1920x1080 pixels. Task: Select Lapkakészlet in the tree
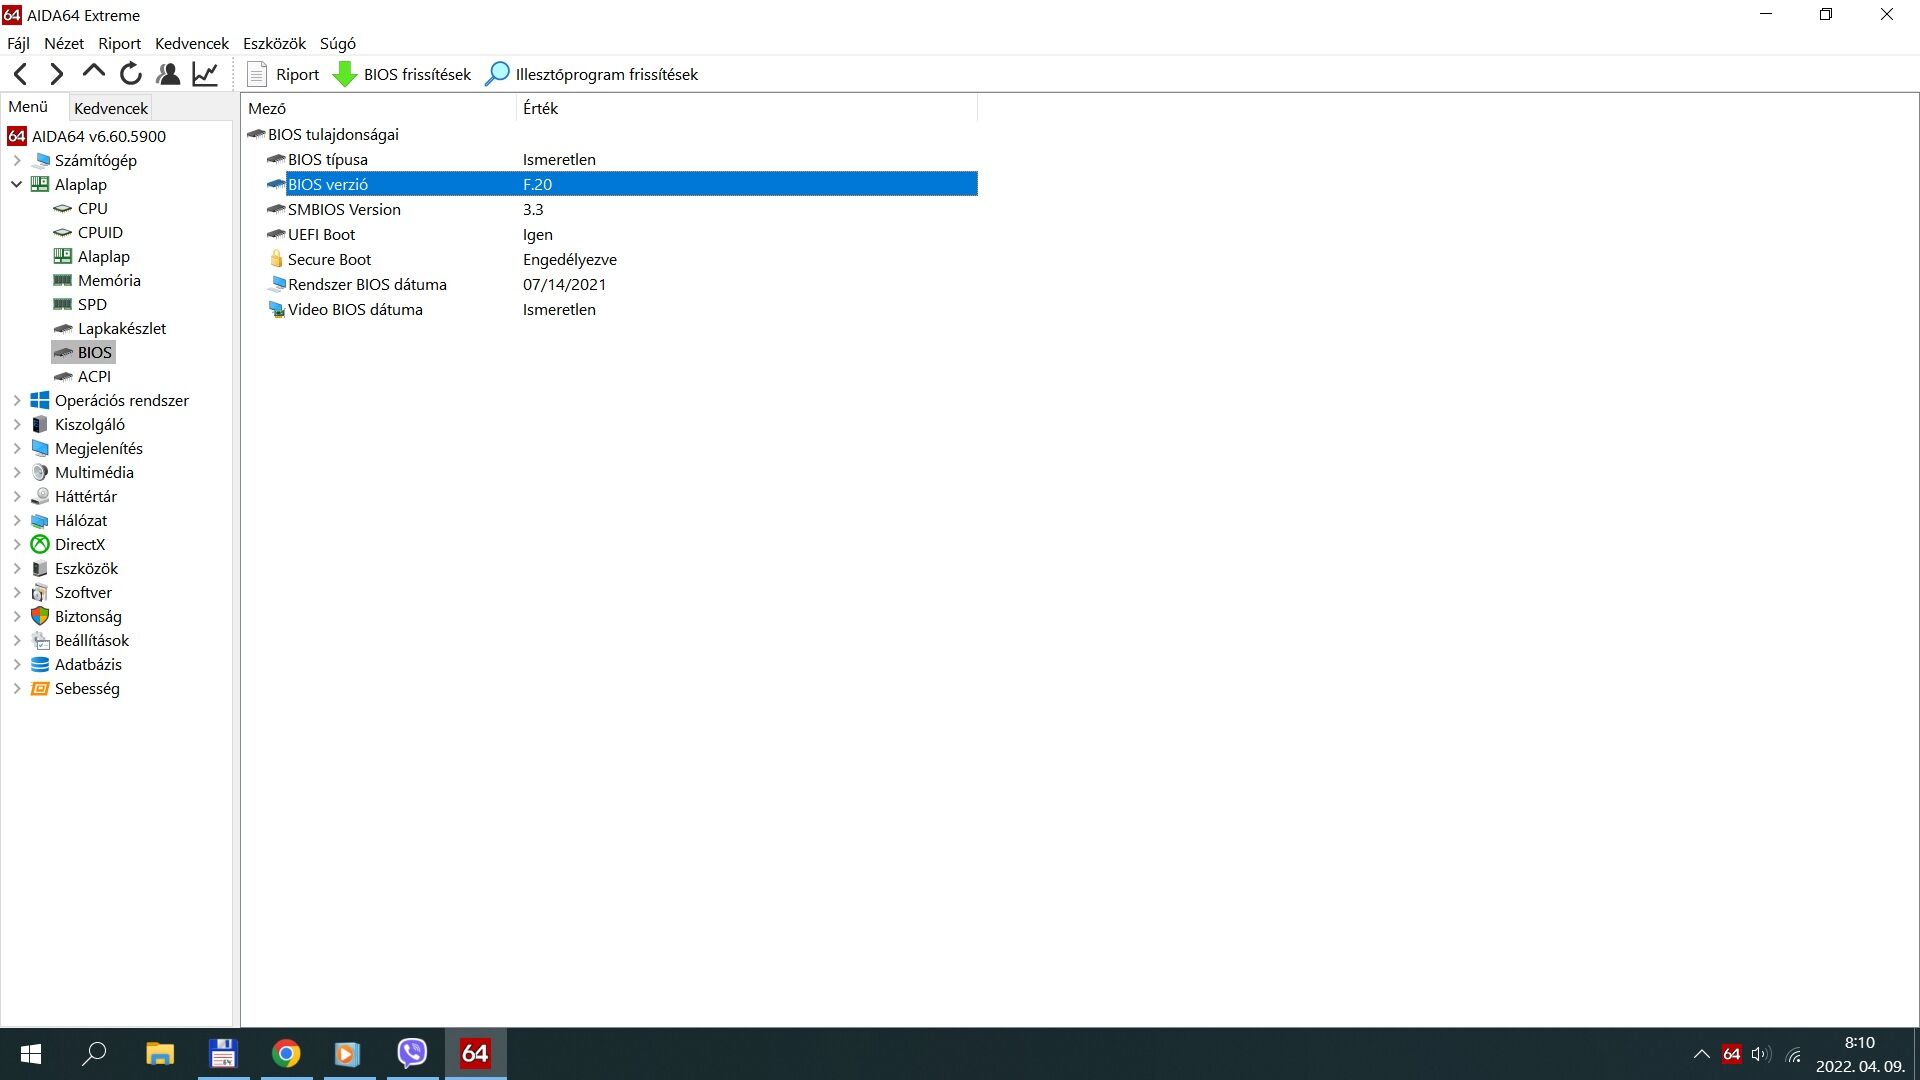click(122, 328)
